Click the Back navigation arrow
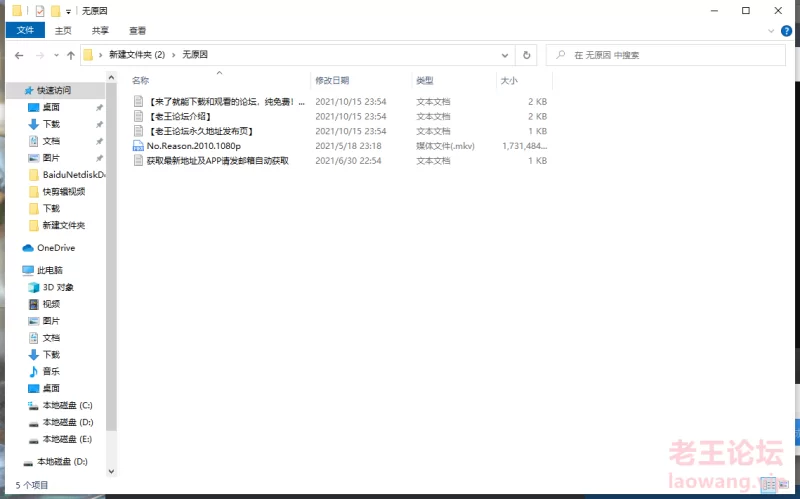 (18, 55)
